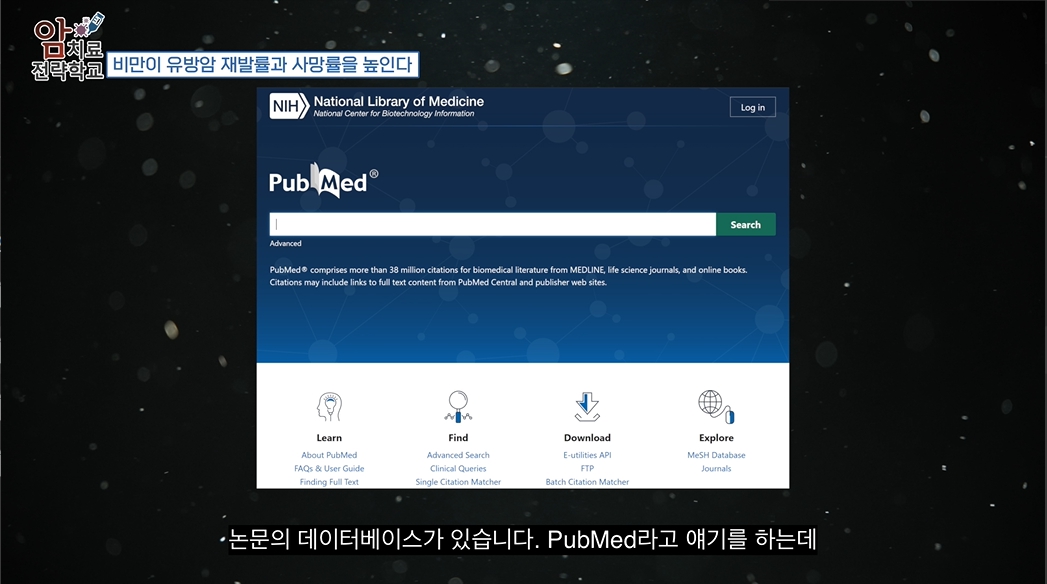The image size is (1047, 584).
Task: Click the PubMed logo
Action: [x=324, y=181]
